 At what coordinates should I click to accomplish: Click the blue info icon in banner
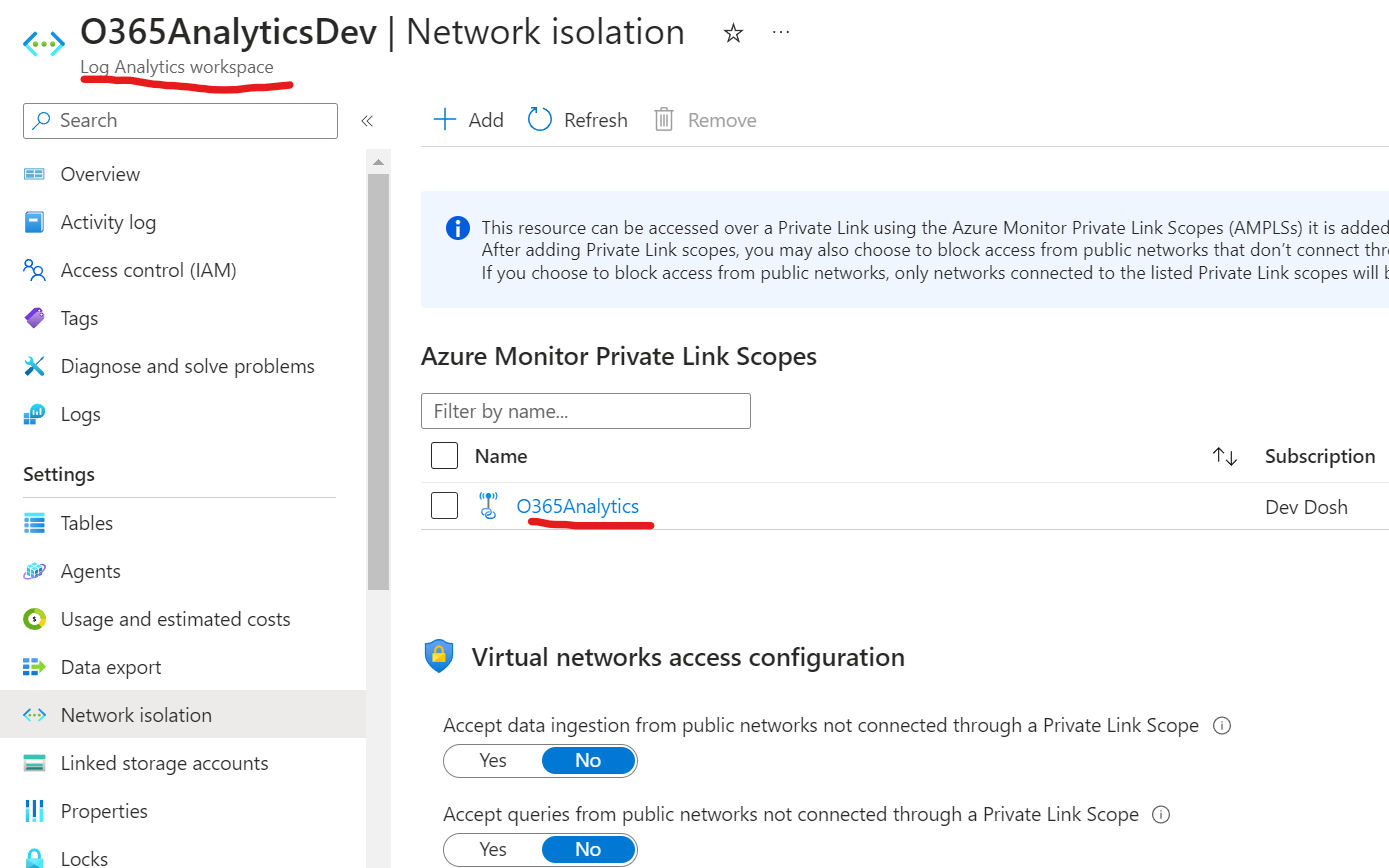[458, 228]
